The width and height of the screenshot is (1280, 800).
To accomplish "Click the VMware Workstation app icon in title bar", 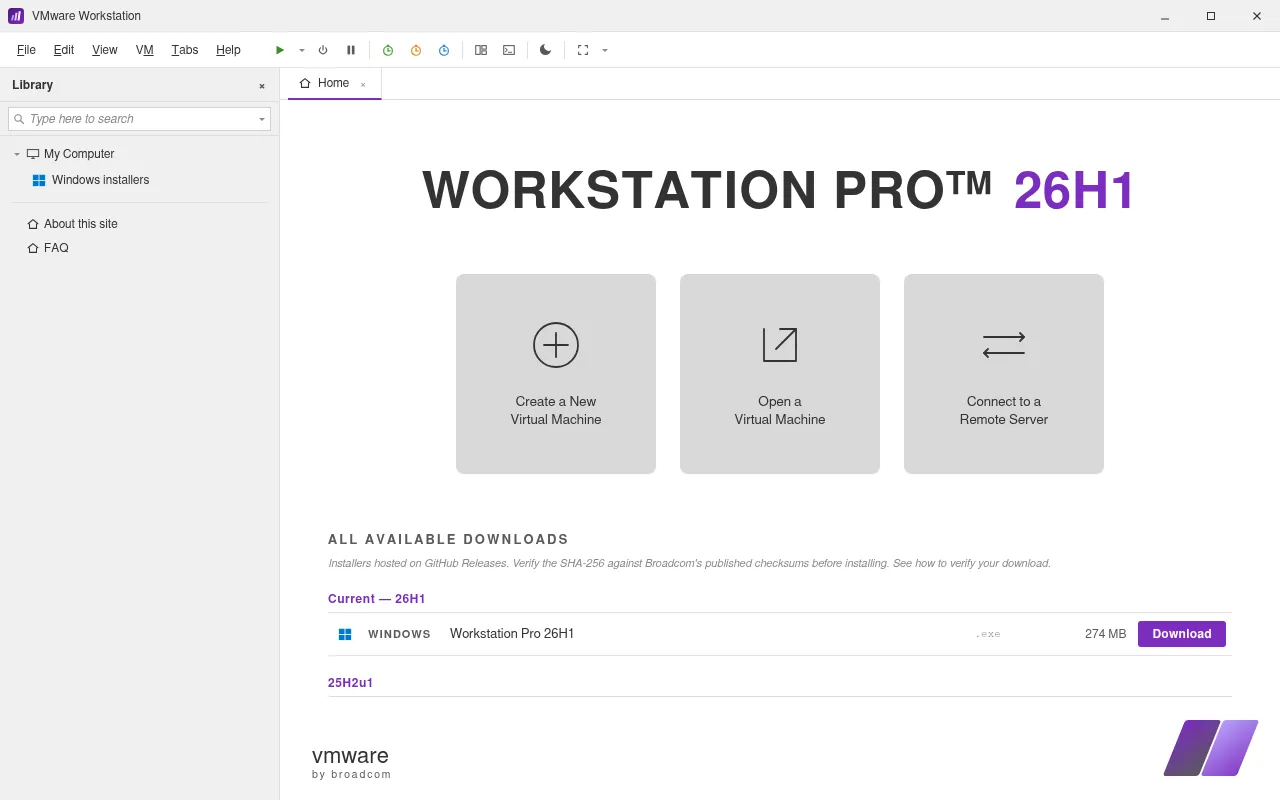I will pyautogui.click(x=16, y=16).
